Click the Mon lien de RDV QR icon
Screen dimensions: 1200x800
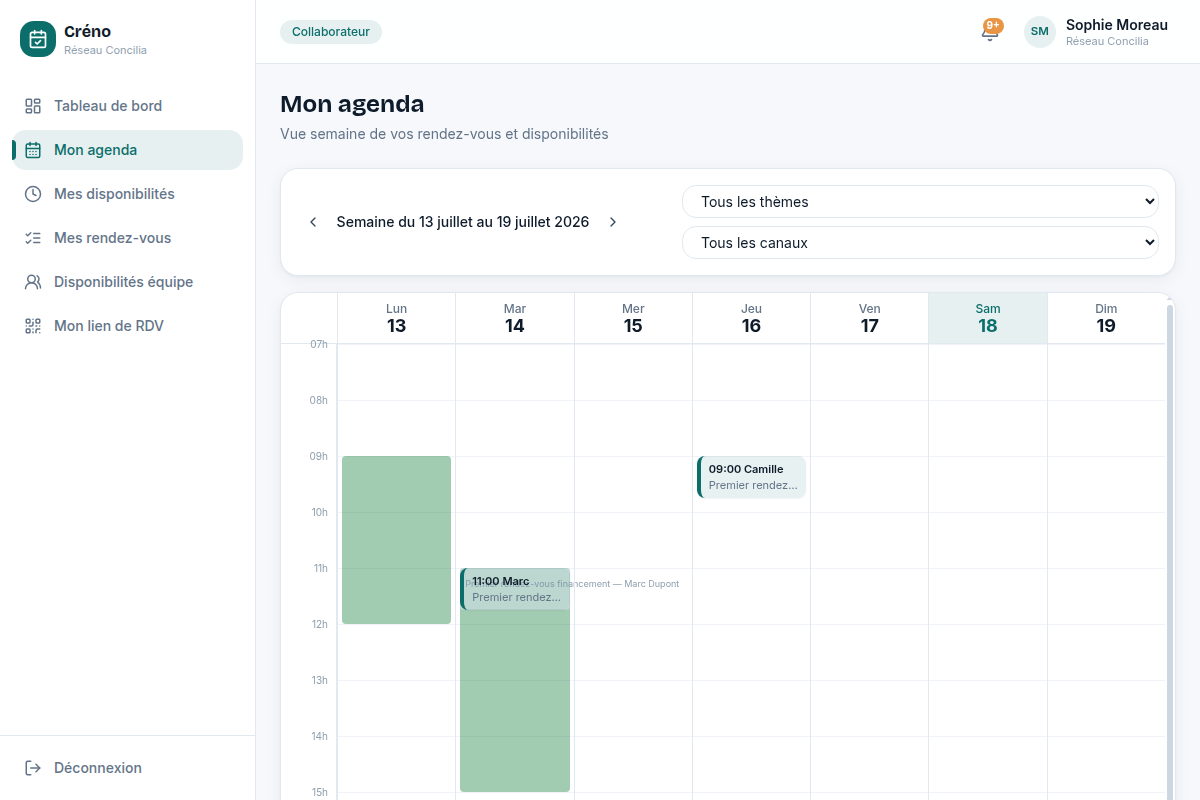(33, 326)
